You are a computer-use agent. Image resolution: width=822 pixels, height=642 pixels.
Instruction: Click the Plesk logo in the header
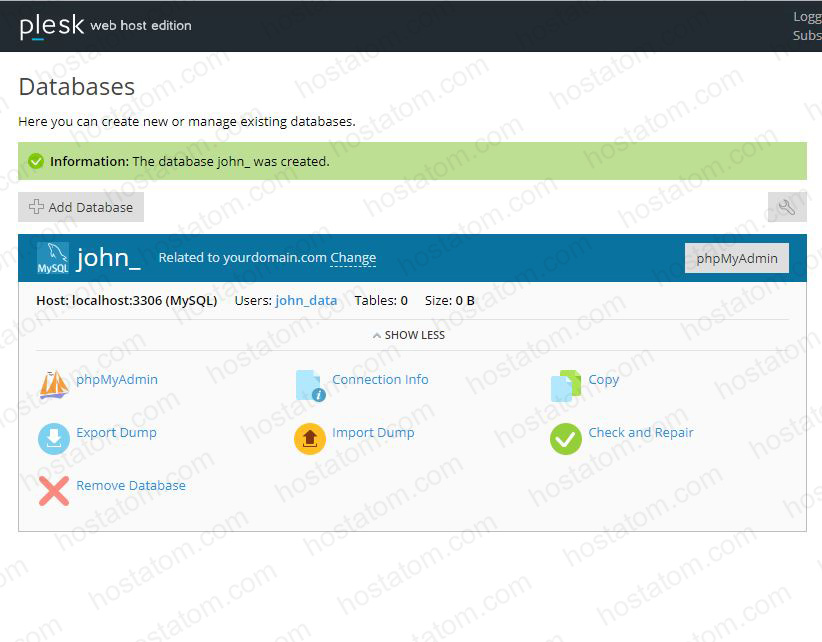[50, 25]
